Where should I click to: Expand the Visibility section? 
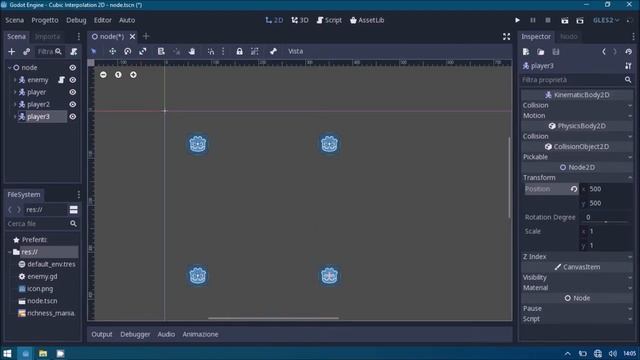(x=578, y=278)
